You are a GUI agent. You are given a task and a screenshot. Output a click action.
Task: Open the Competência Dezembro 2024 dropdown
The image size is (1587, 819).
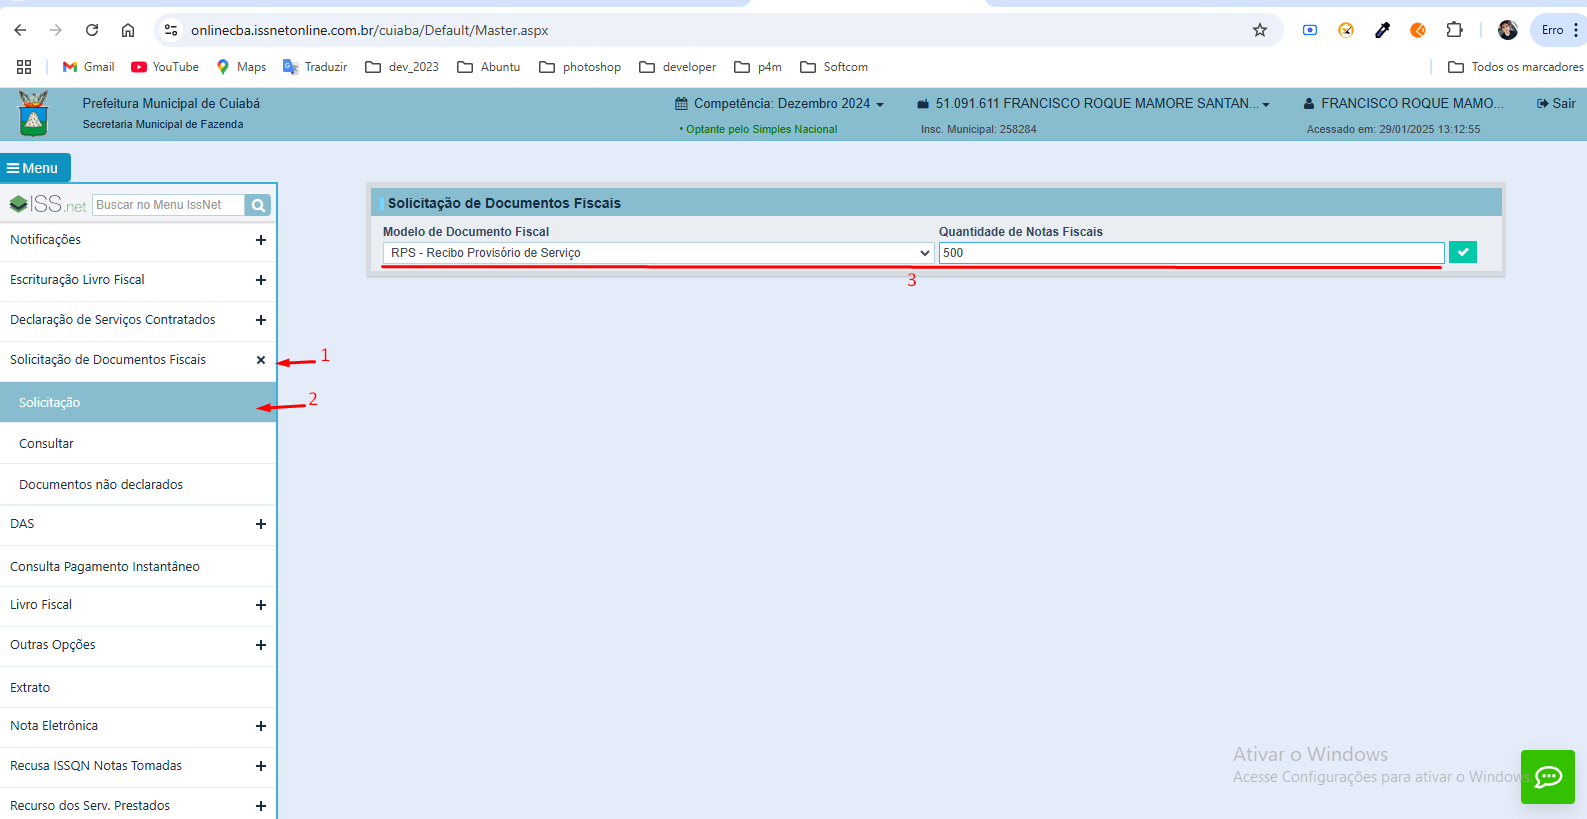[780, 104]
